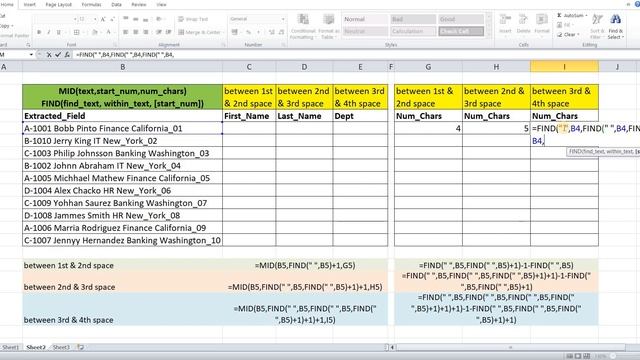Switch to the Sheet3 tab
640x360 pixels.
pos(61,347)
